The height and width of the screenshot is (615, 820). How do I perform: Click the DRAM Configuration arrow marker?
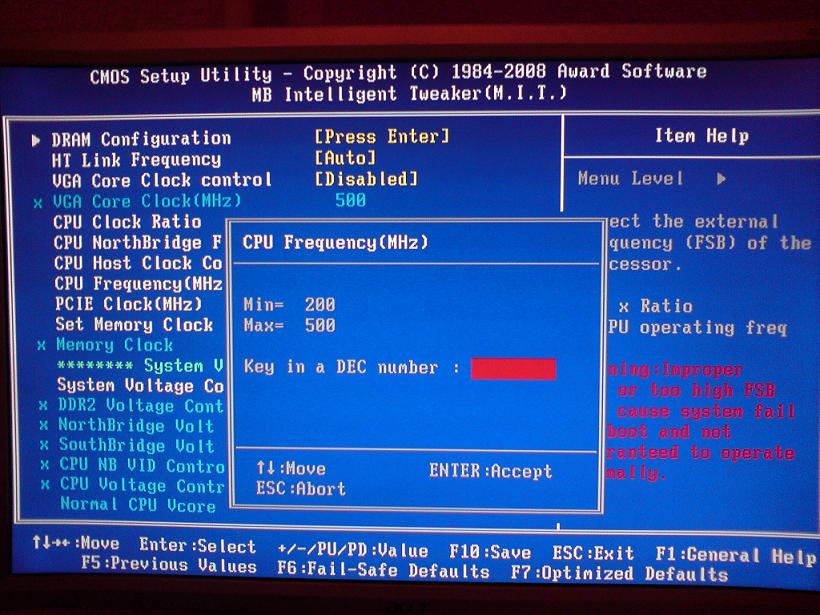(x=36, y=140)
